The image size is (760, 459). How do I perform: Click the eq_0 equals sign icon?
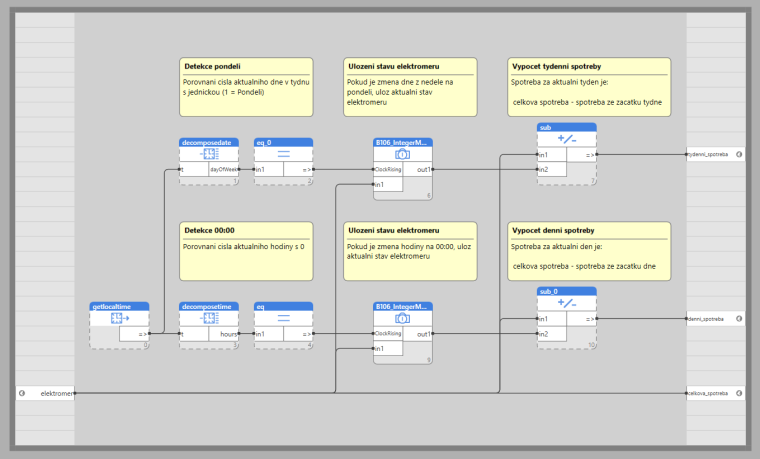(283, 154)
